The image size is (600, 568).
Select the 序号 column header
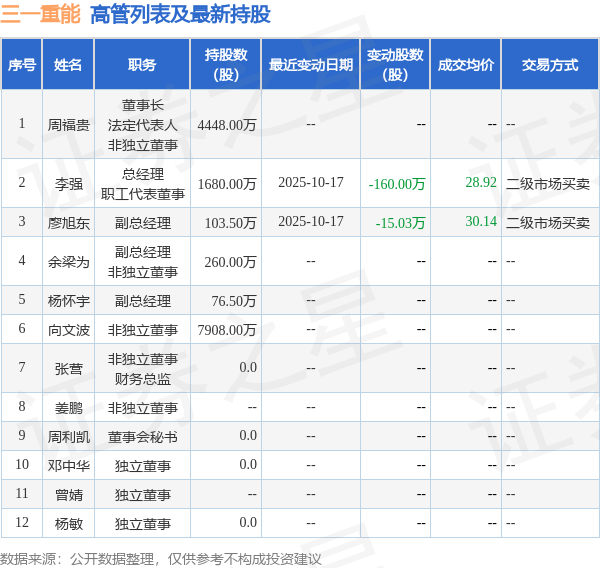(22, 65)
